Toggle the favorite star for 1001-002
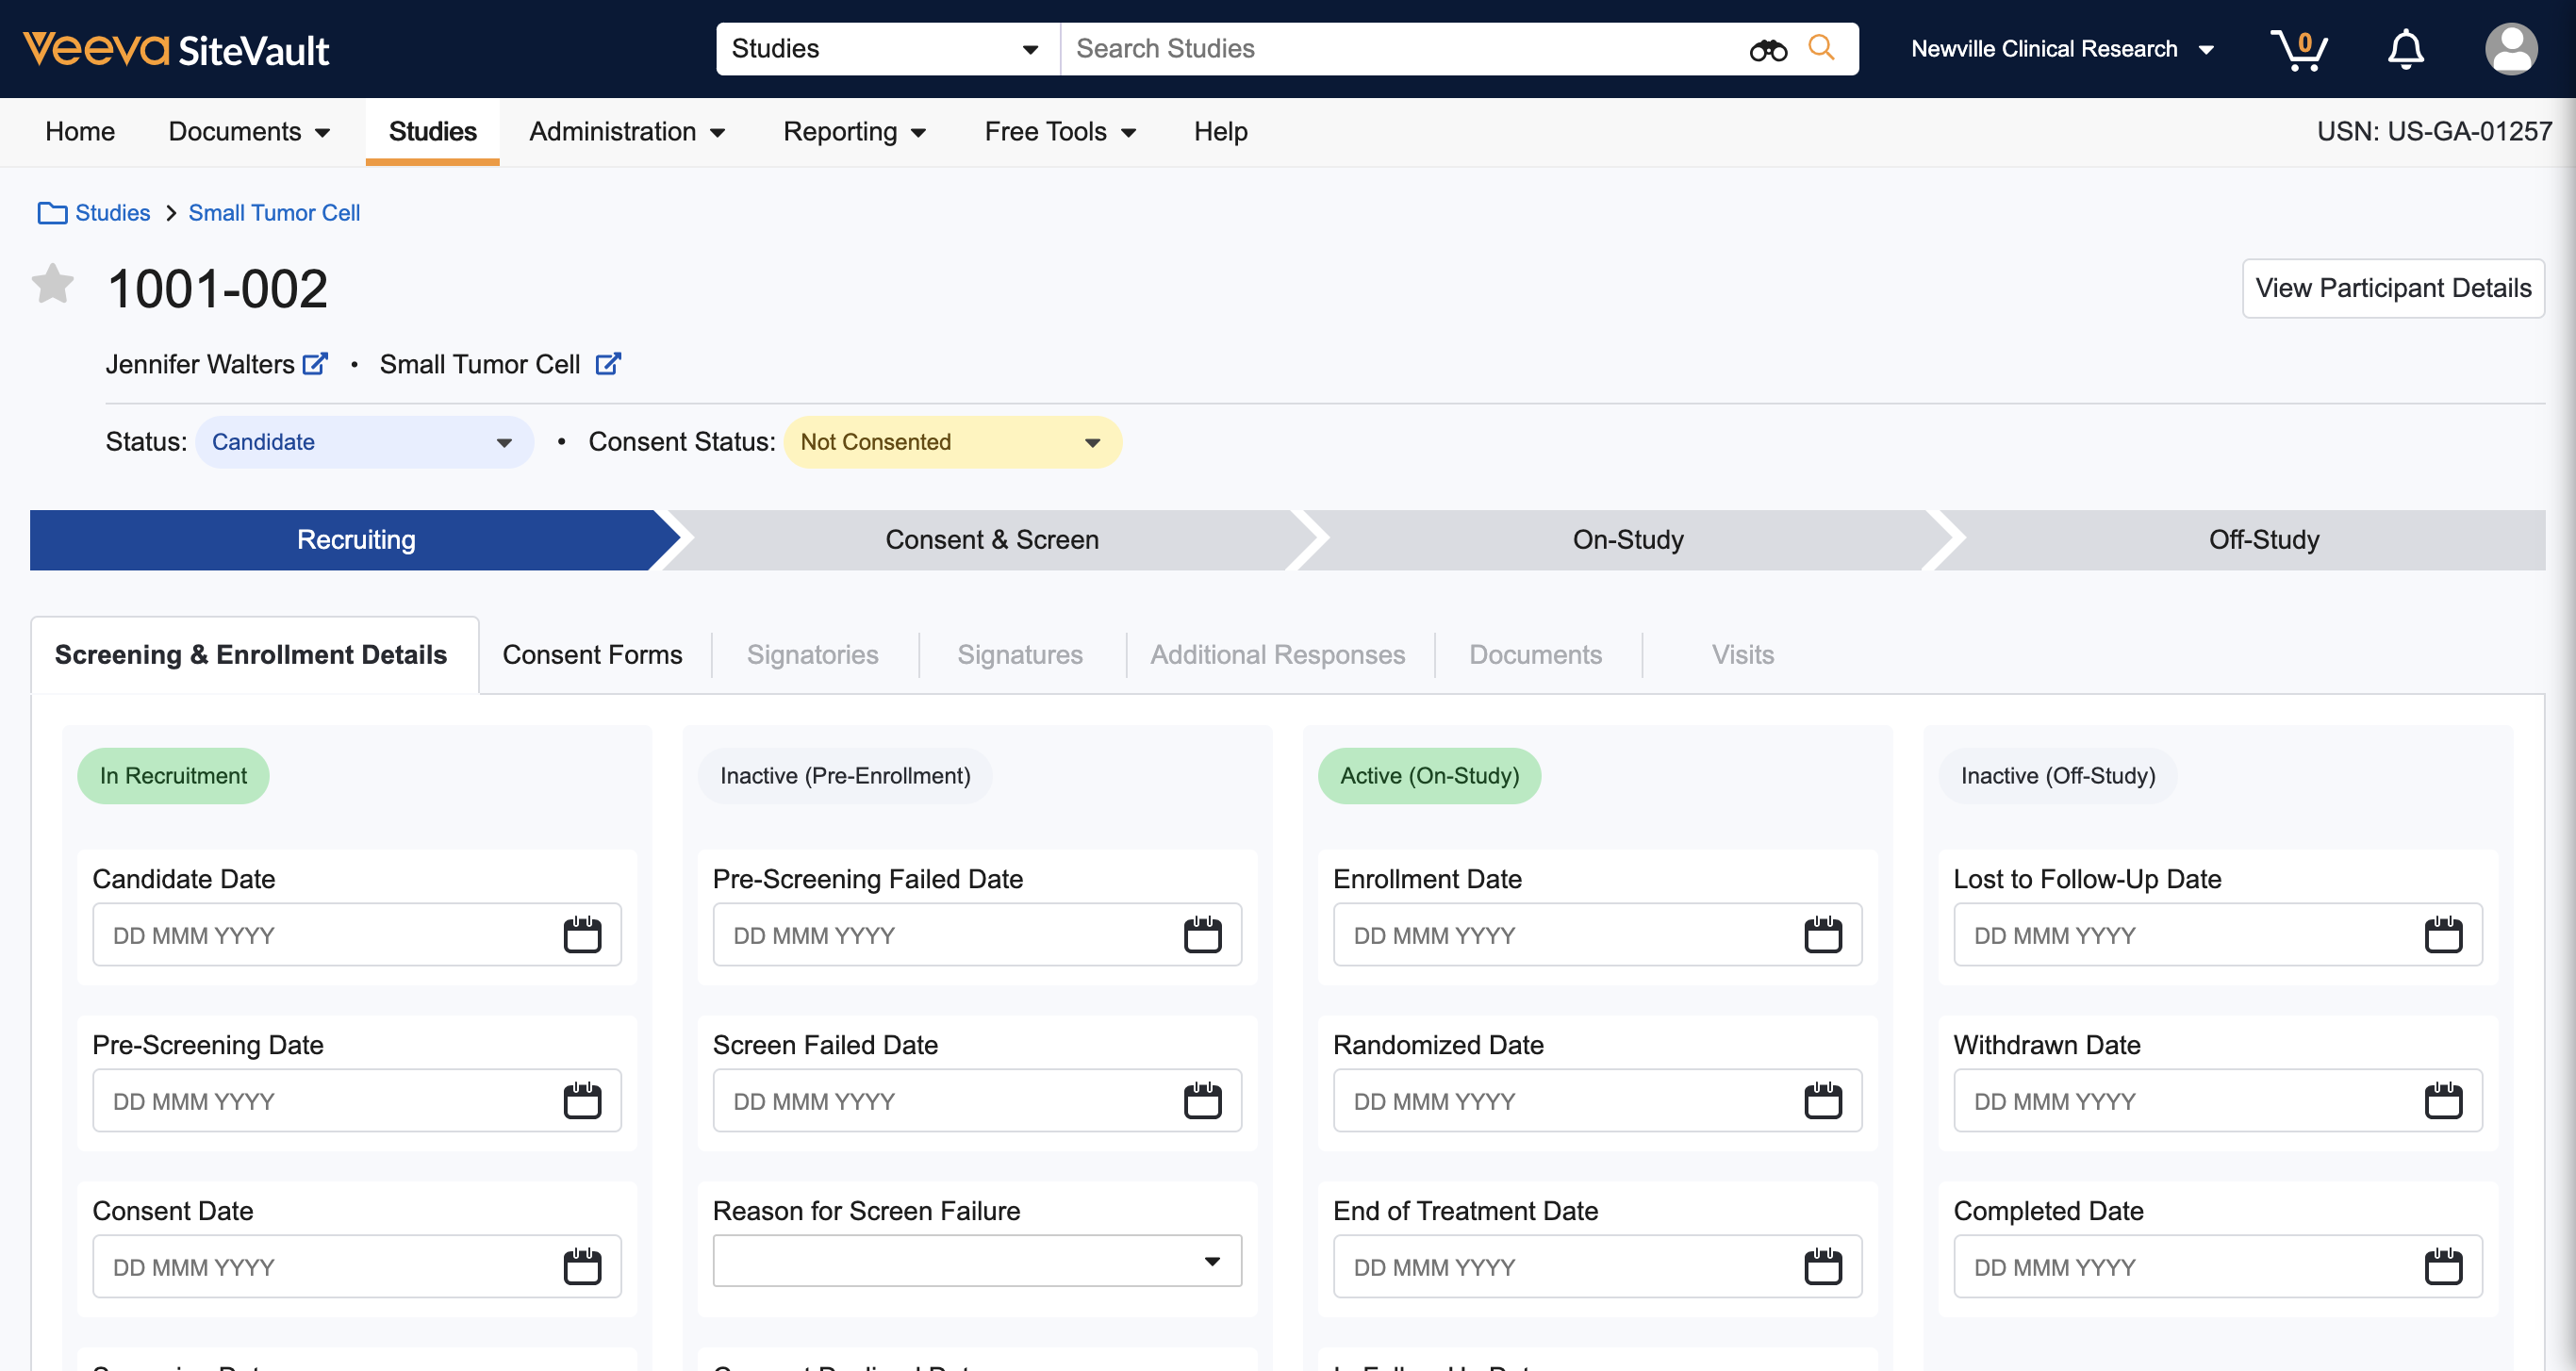 point(52,284)
